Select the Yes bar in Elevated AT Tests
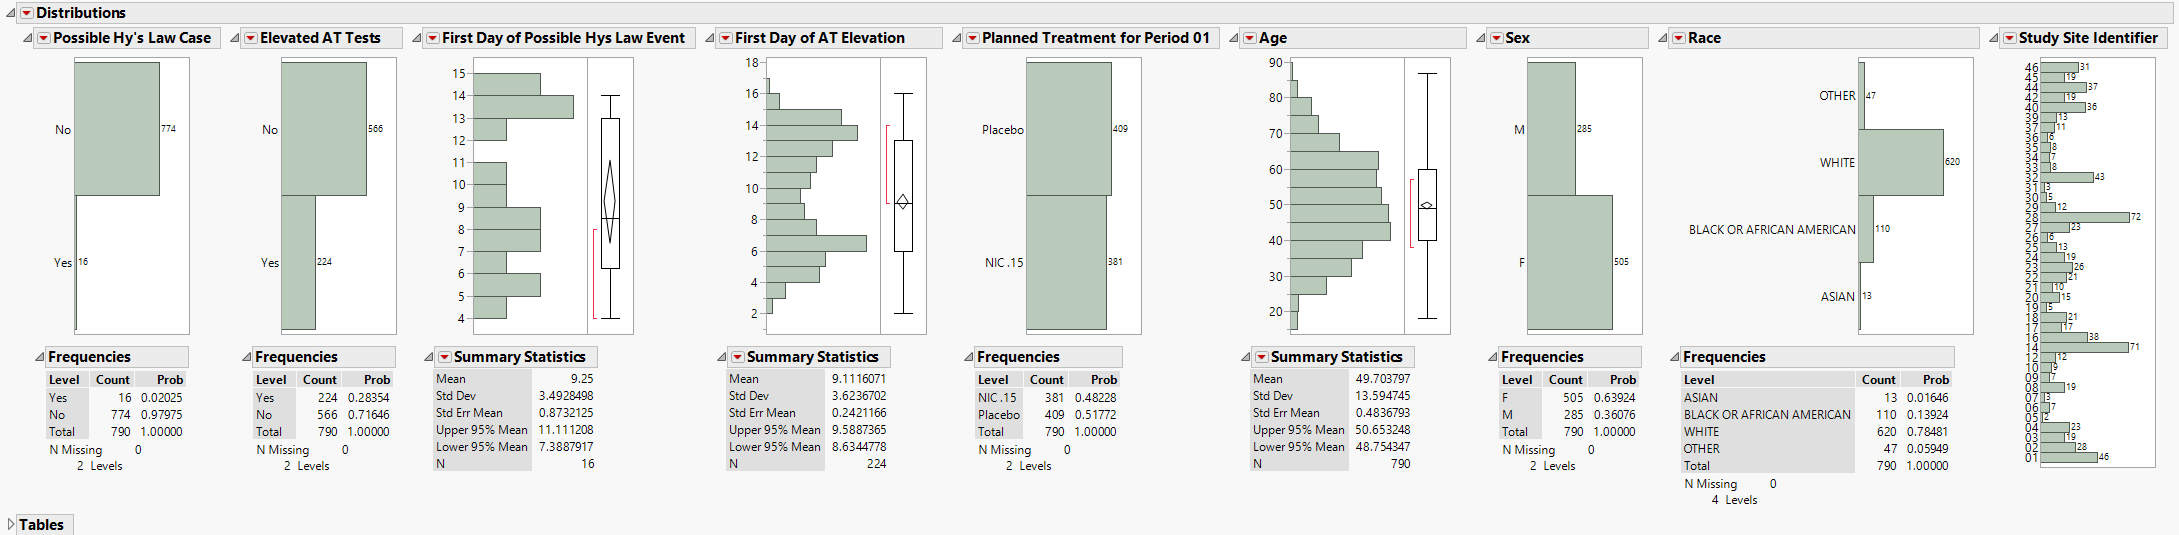Viewport: 2179px width, 535px height. coord(298,262)
